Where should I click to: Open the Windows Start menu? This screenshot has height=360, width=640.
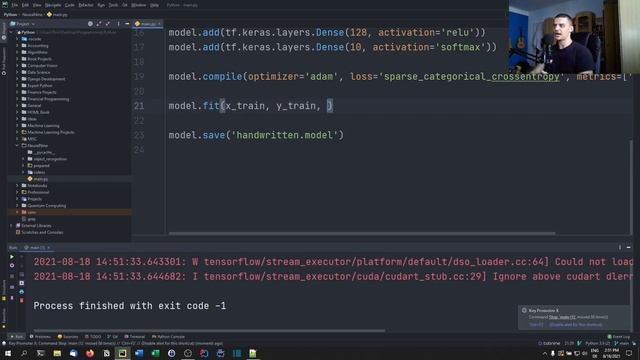[x=8, y=353]
